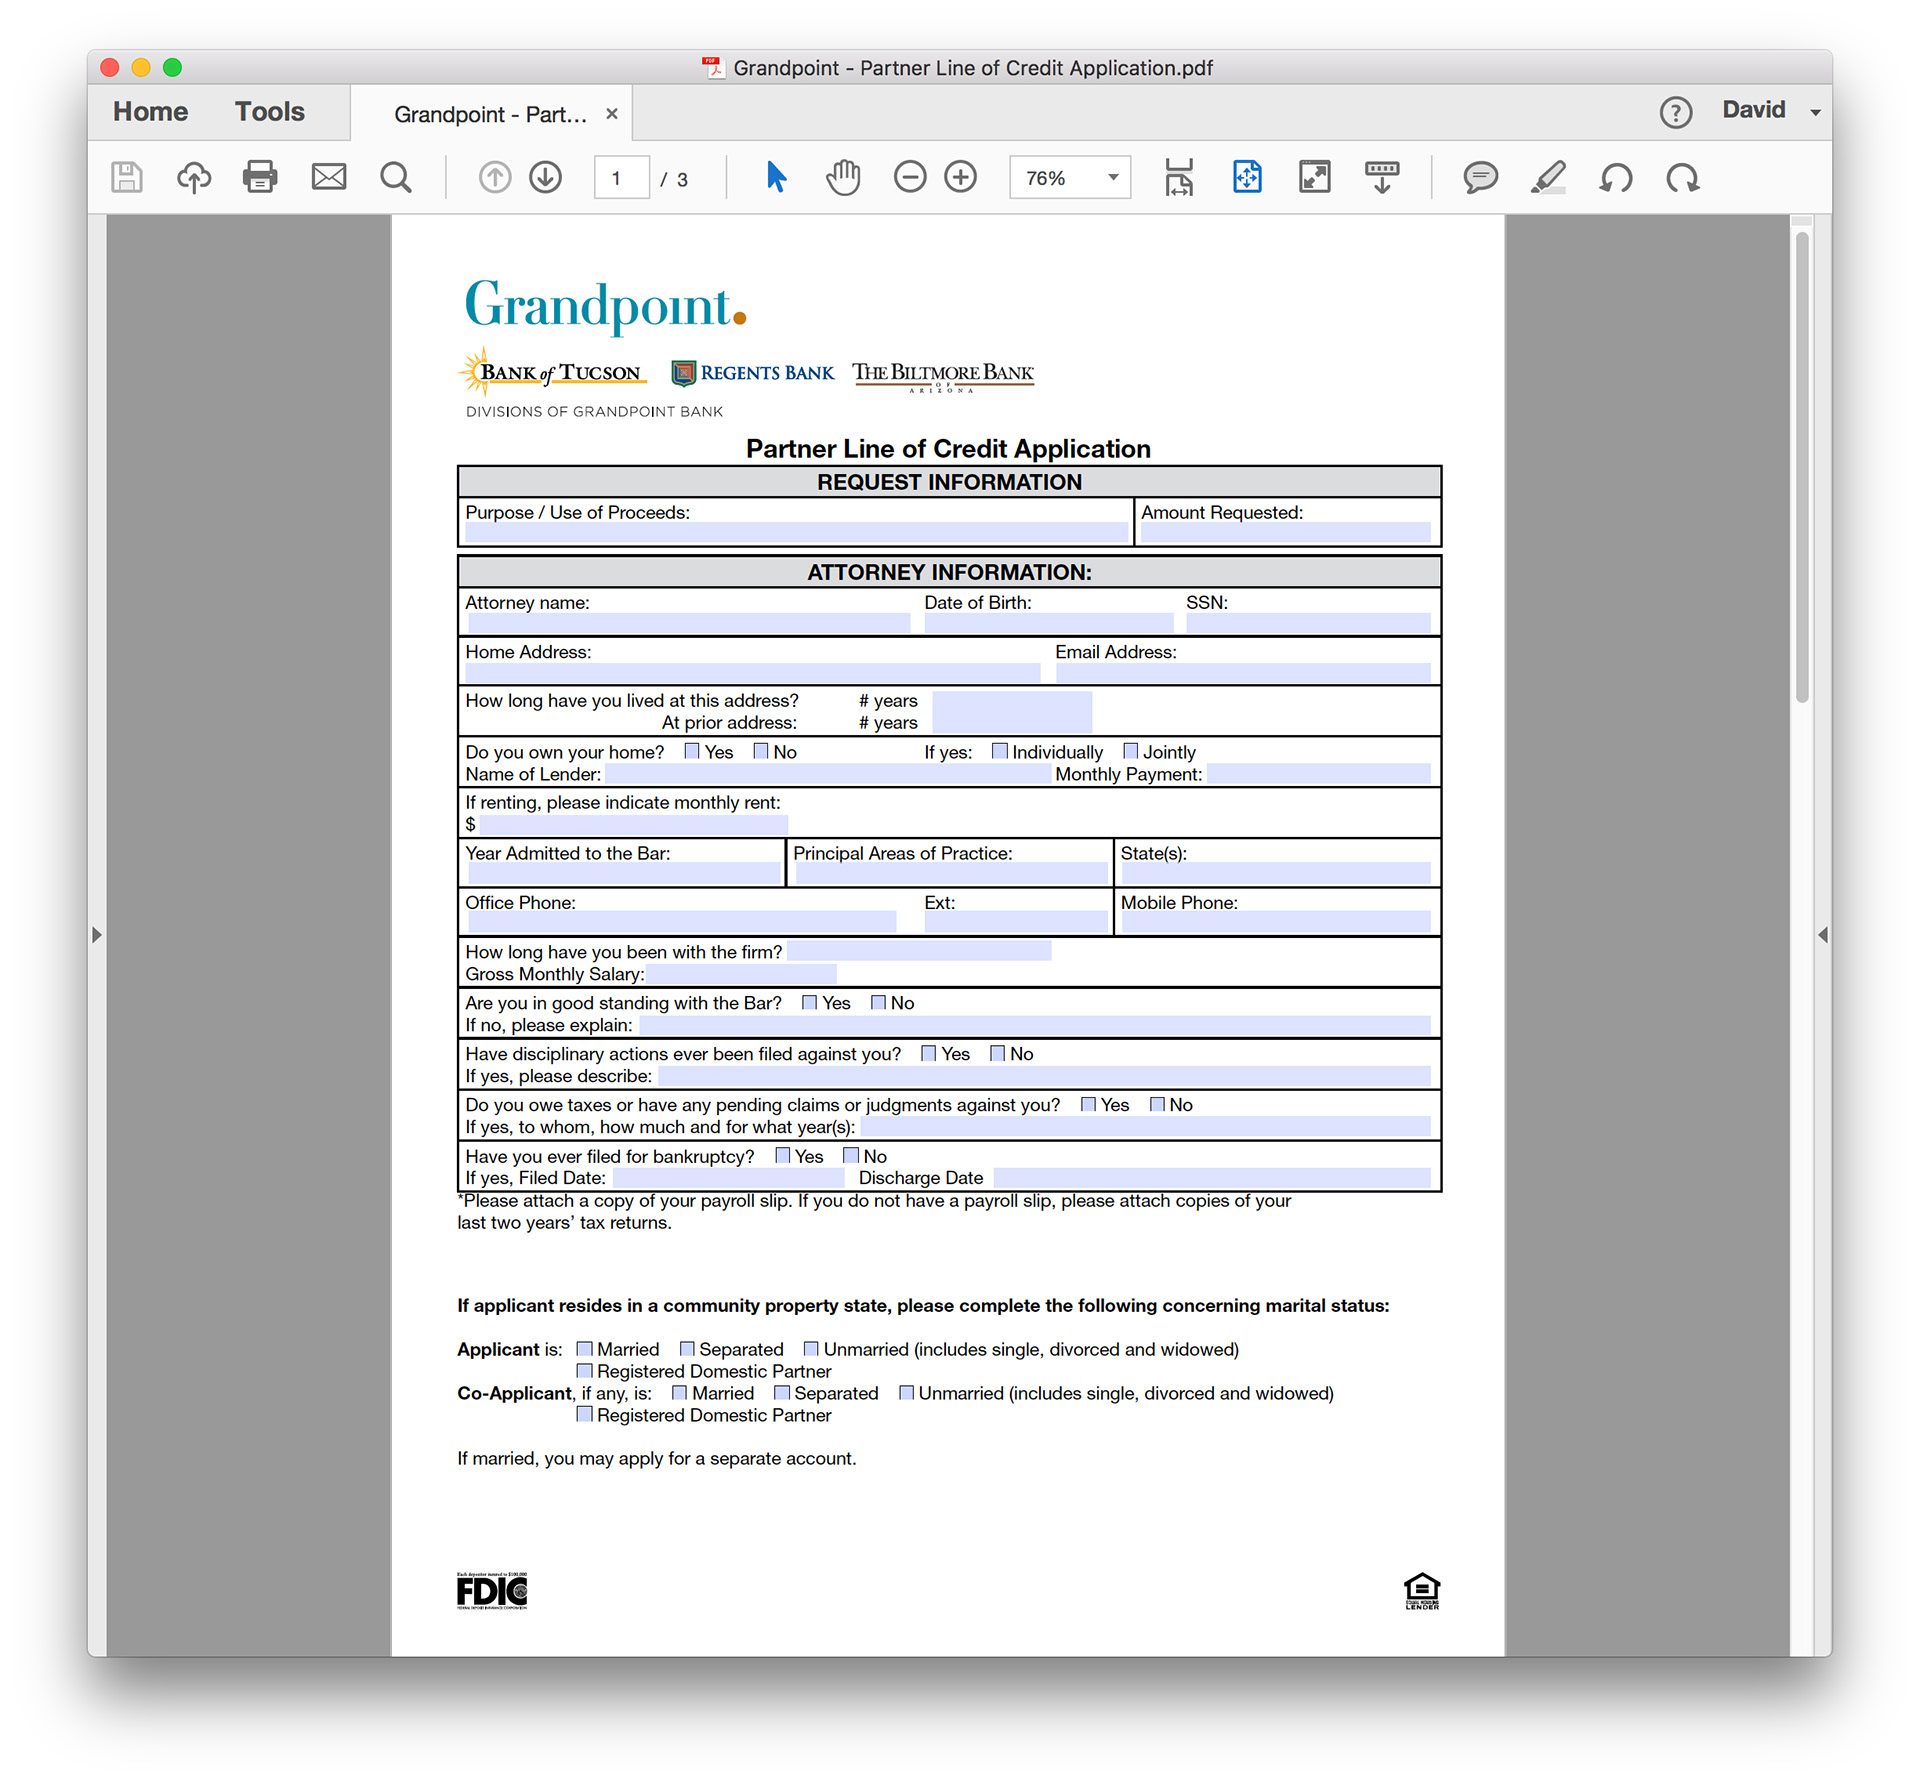Image resolution: width=1920 pixels, height=1782 pixels.
Task: Zoom out with the minus icon
Action: (910, 178)
